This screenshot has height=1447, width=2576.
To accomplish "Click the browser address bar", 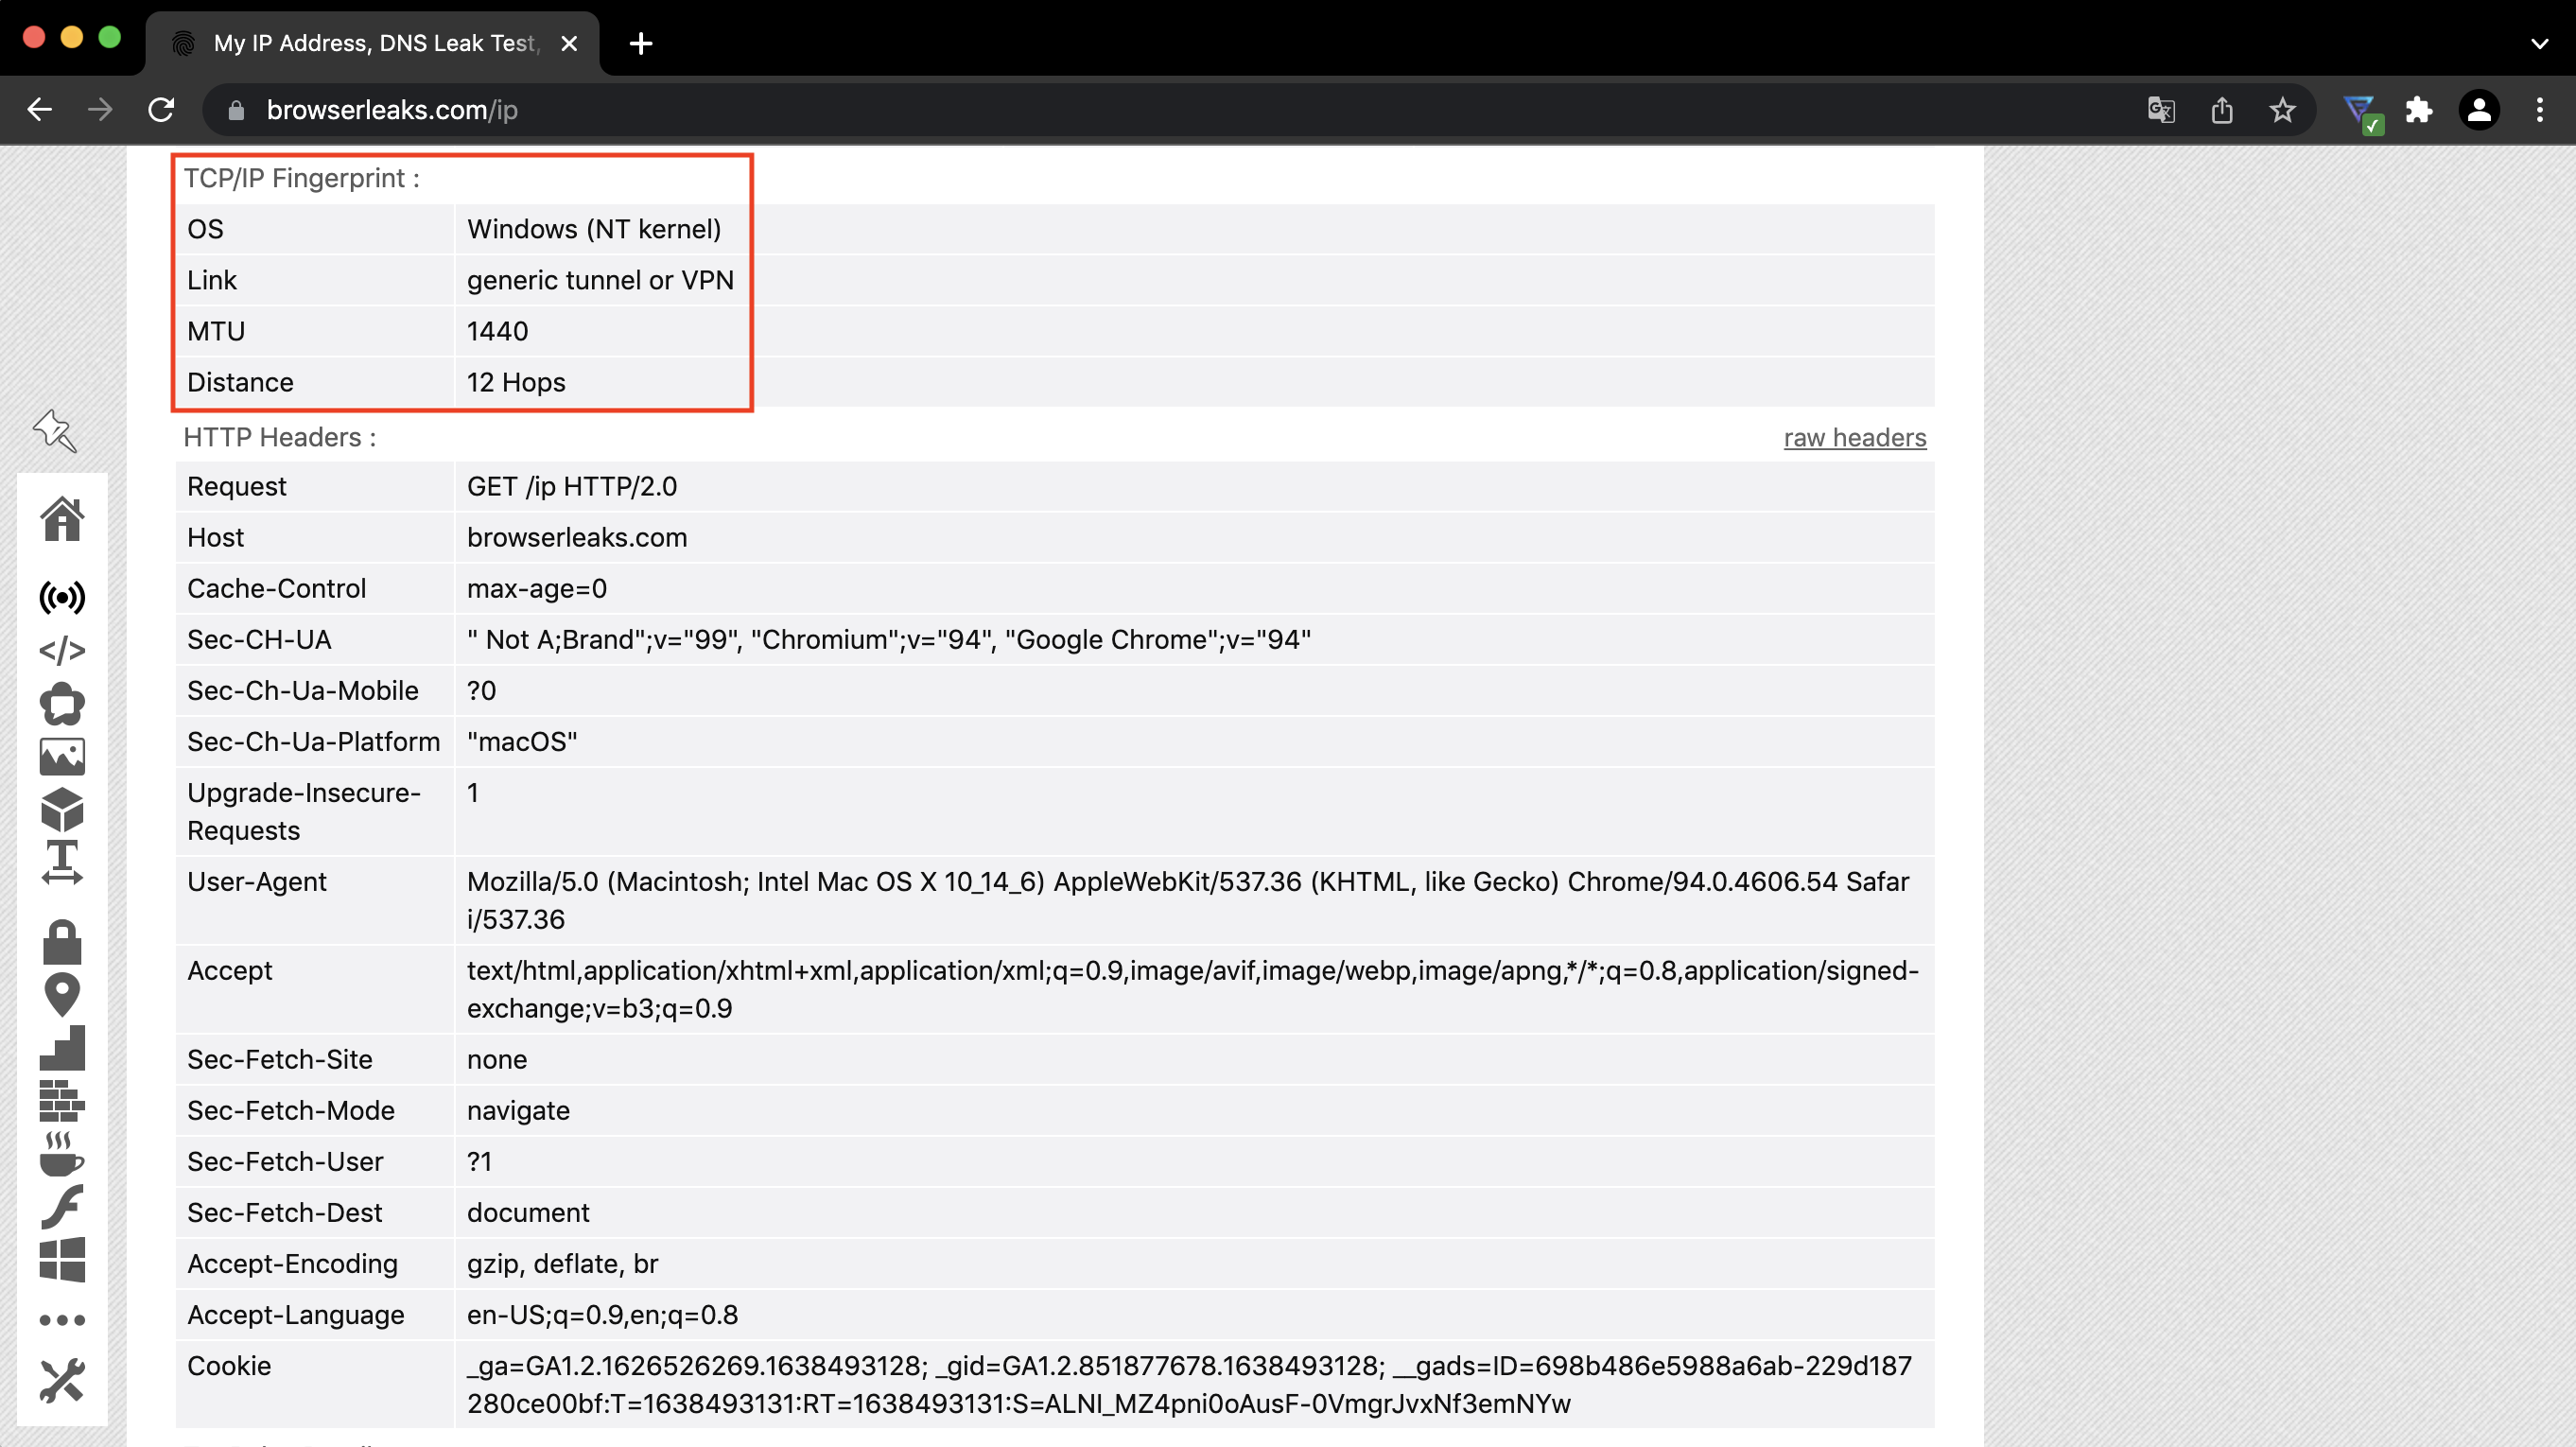I will (1100, 110).
